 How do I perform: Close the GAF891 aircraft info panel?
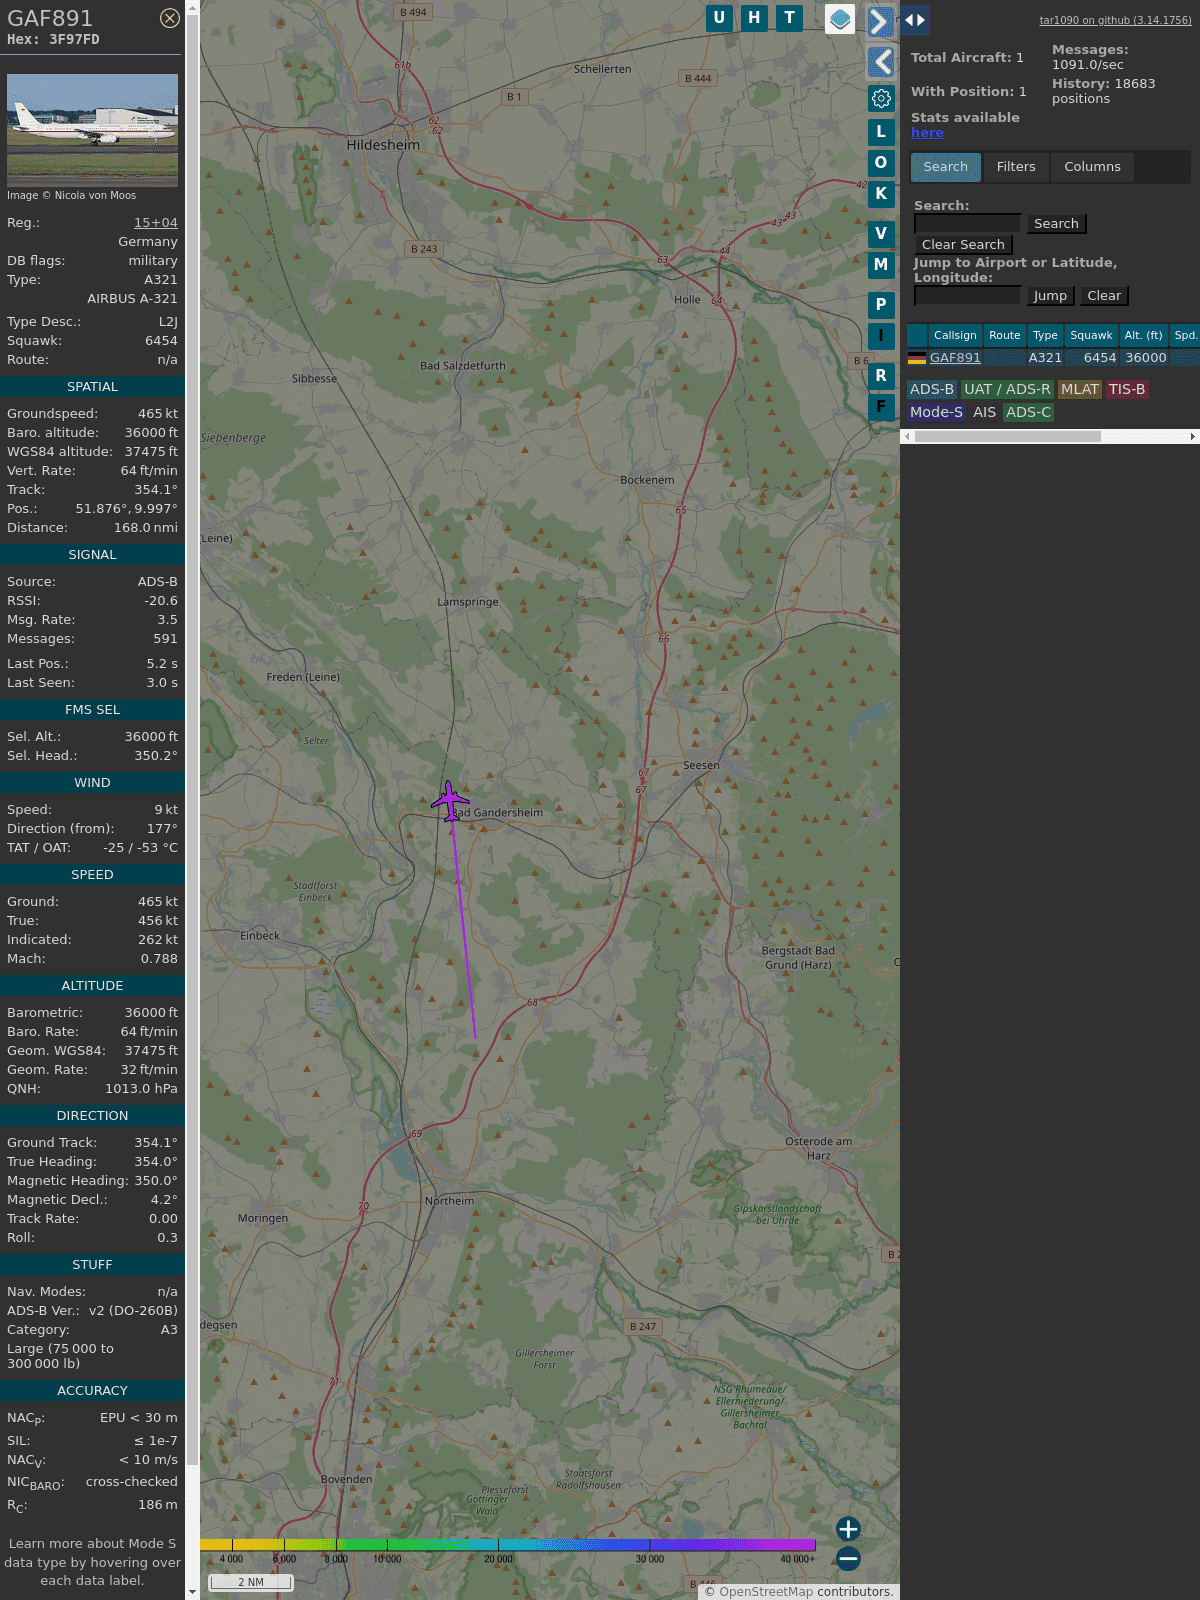point(170,18)
